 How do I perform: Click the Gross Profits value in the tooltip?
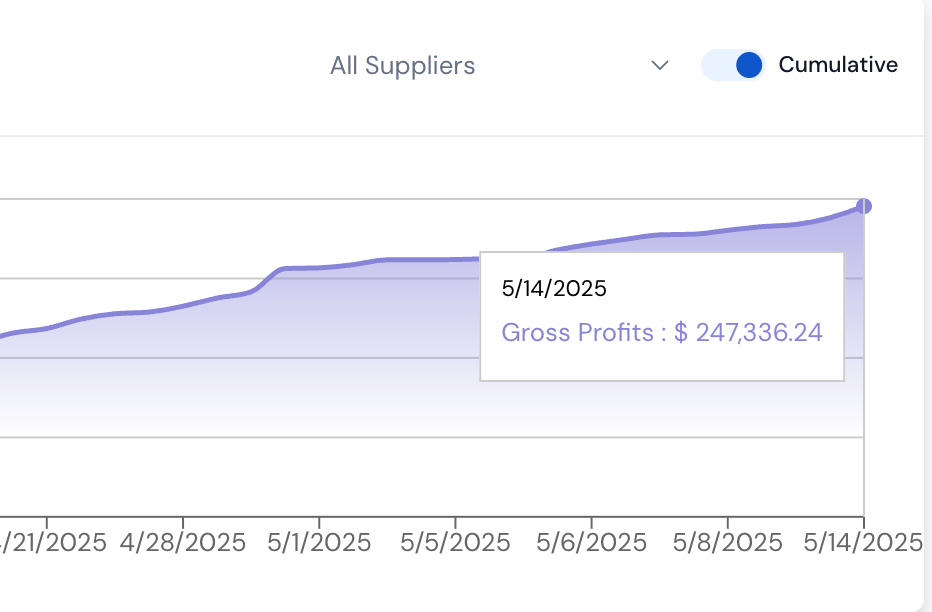tap(661, 333)
